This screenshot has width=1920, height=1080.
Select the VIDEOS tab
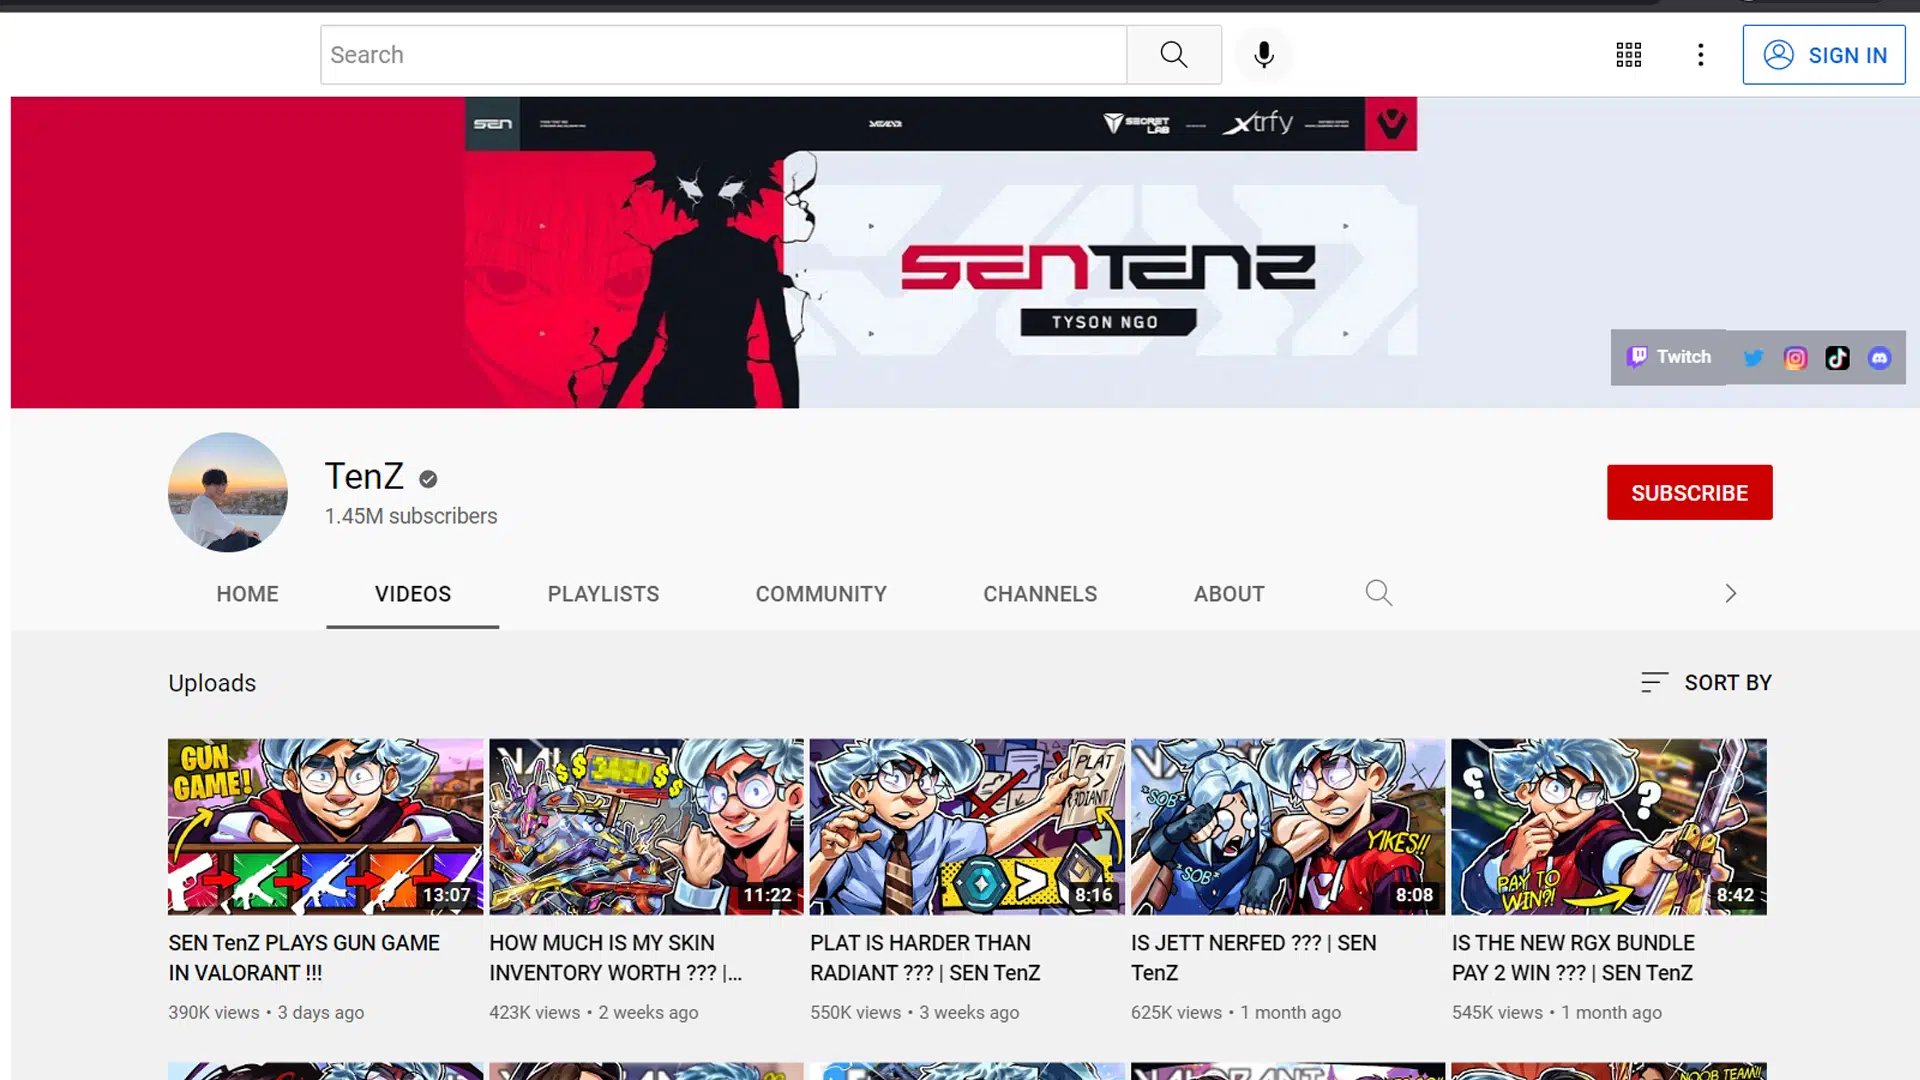pyautogui.click(x=413, y=594)
